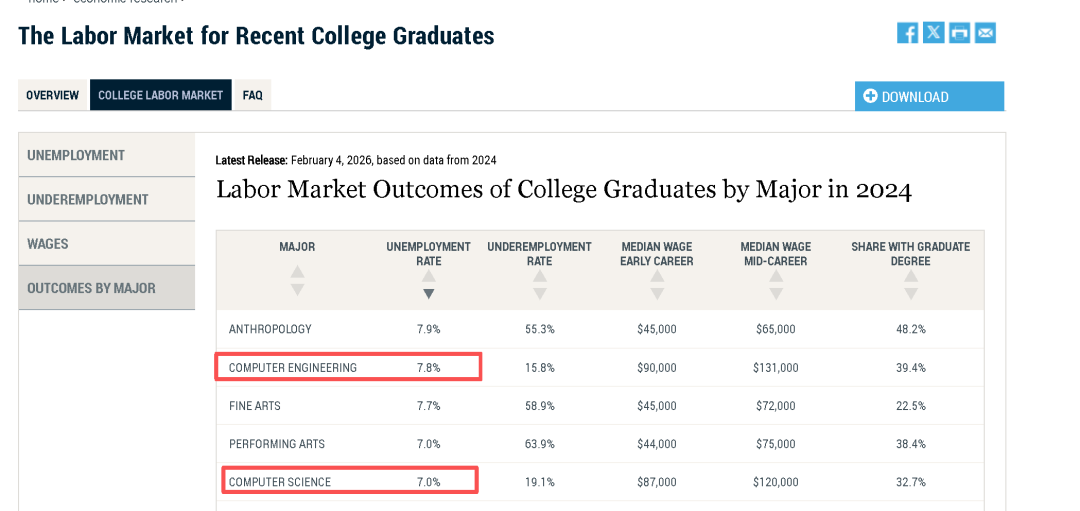Sort Major column ascending arrow
Screen dimensions: 1080x511
297,273
